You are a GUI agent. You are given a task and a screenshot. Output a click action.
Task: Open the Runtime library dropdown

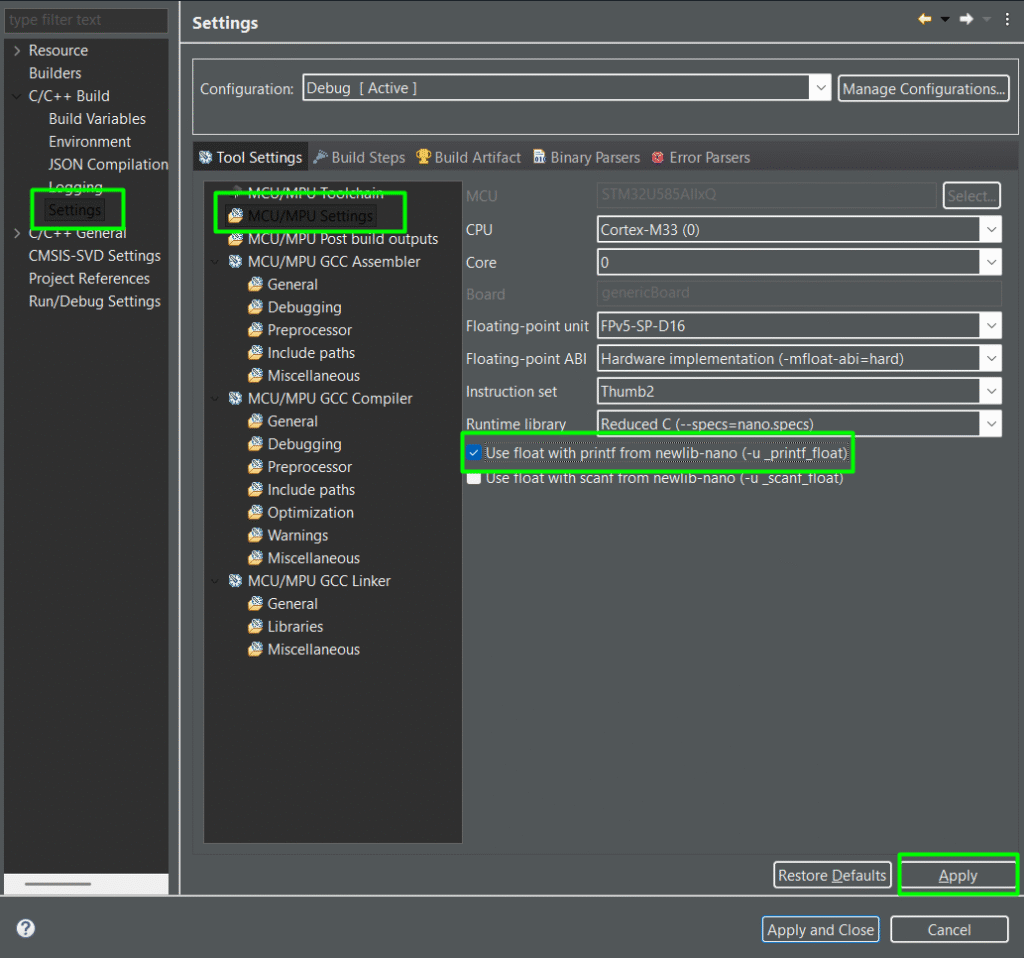coord(990,424)
